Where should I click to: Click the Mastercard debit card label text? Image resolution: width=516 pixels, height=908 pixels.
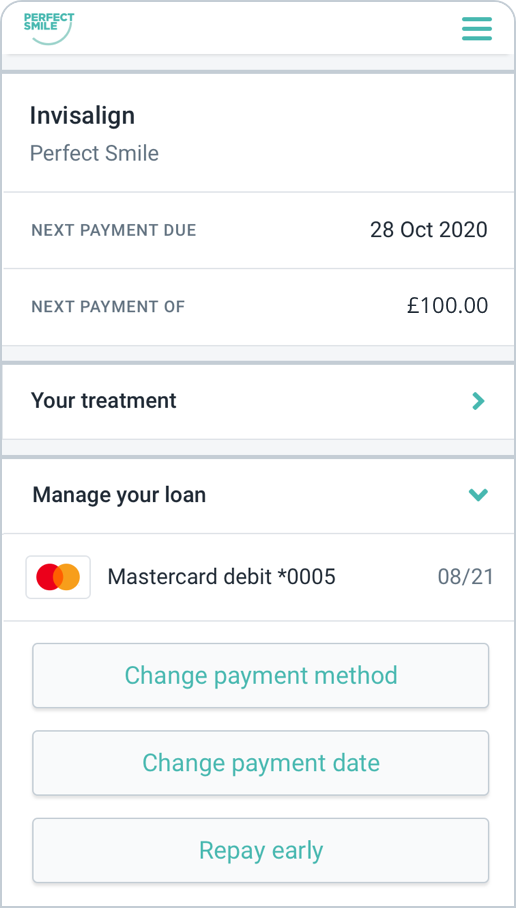click(x=221, y=577)
